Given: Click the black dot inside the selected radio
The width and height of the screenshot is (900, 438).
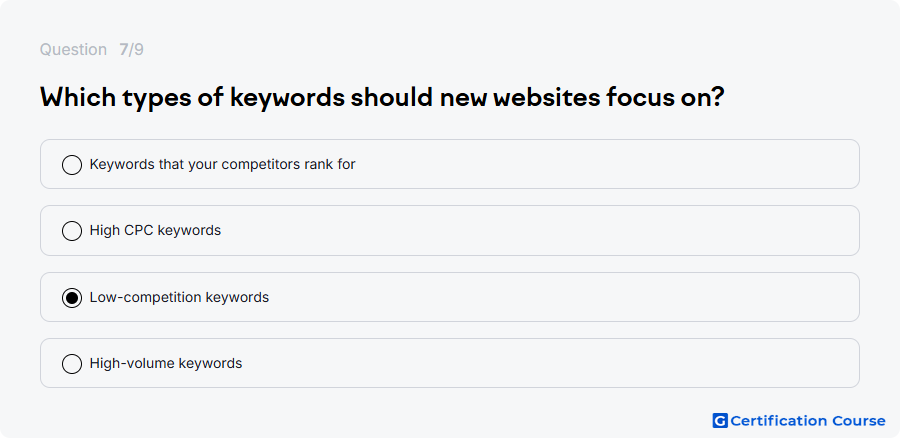Looking at the screenshot, I should tap(72, 298).
